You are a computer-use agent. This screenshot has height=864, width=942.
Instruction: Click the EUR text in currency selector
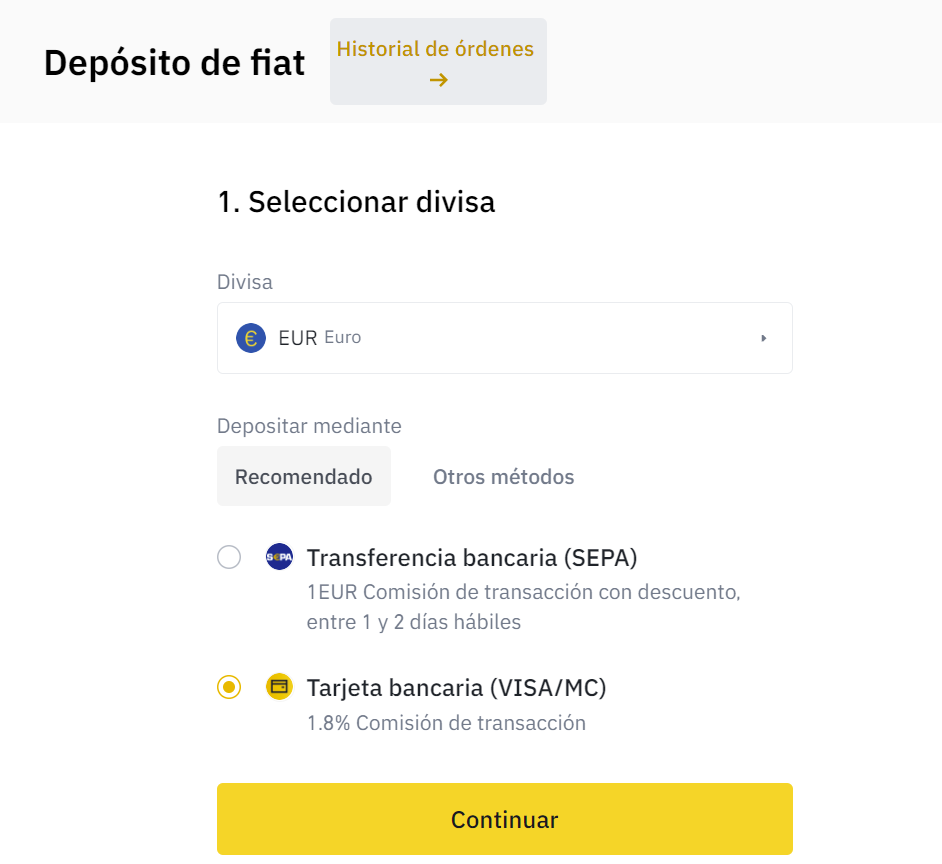click(x=297, y=338)
